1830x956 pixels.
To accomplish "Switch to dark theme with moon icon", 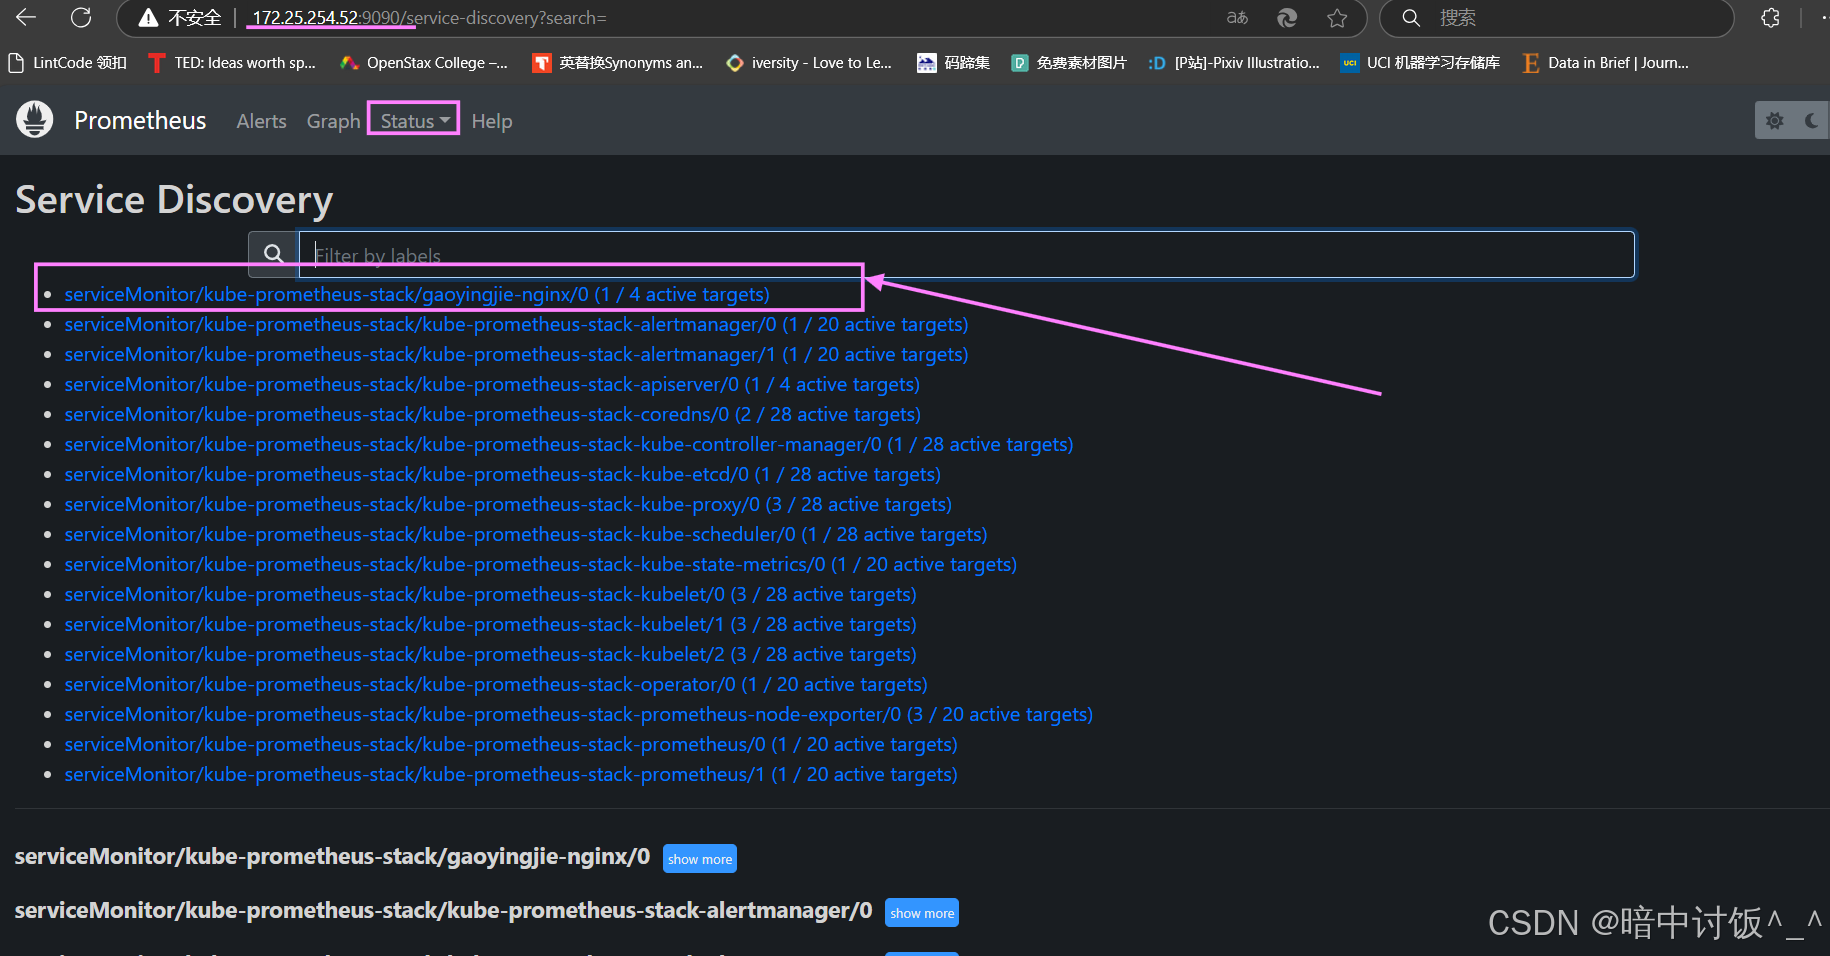I will coord(1811,121).
